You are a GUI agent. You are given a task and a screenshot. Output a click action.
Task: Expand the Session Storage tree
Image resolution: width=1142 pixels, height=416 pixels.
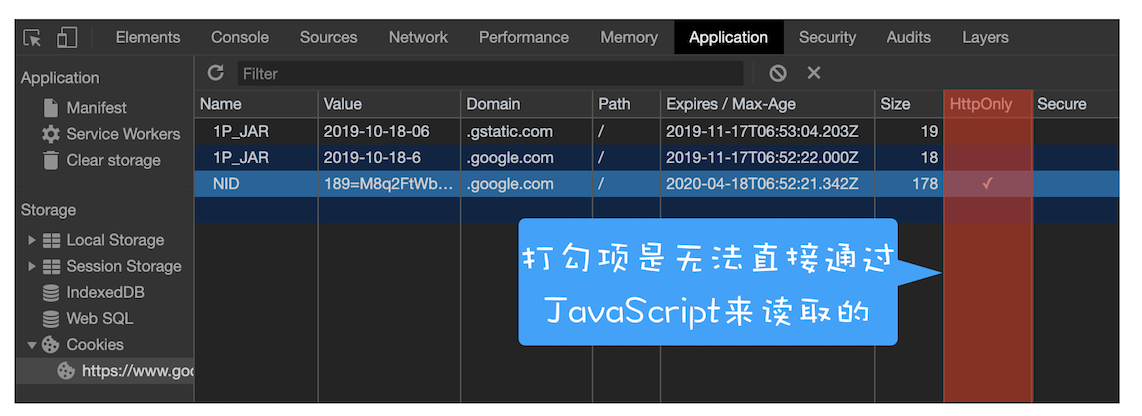coord(32,266)
